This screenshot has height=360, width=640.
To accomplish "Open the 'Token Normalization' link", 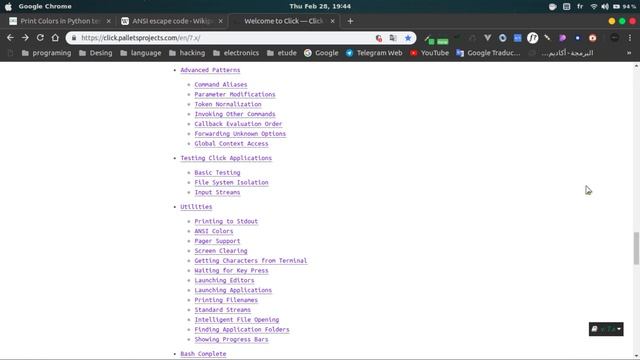I will click(228, 104).
